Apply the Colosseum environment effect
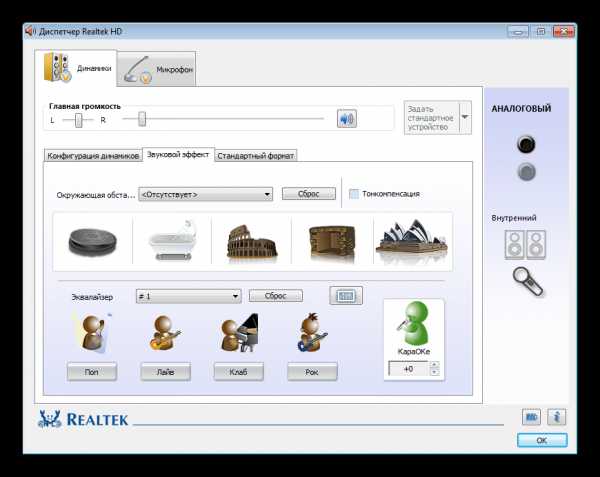Viewport: 600px width, 477px height. 252,243
